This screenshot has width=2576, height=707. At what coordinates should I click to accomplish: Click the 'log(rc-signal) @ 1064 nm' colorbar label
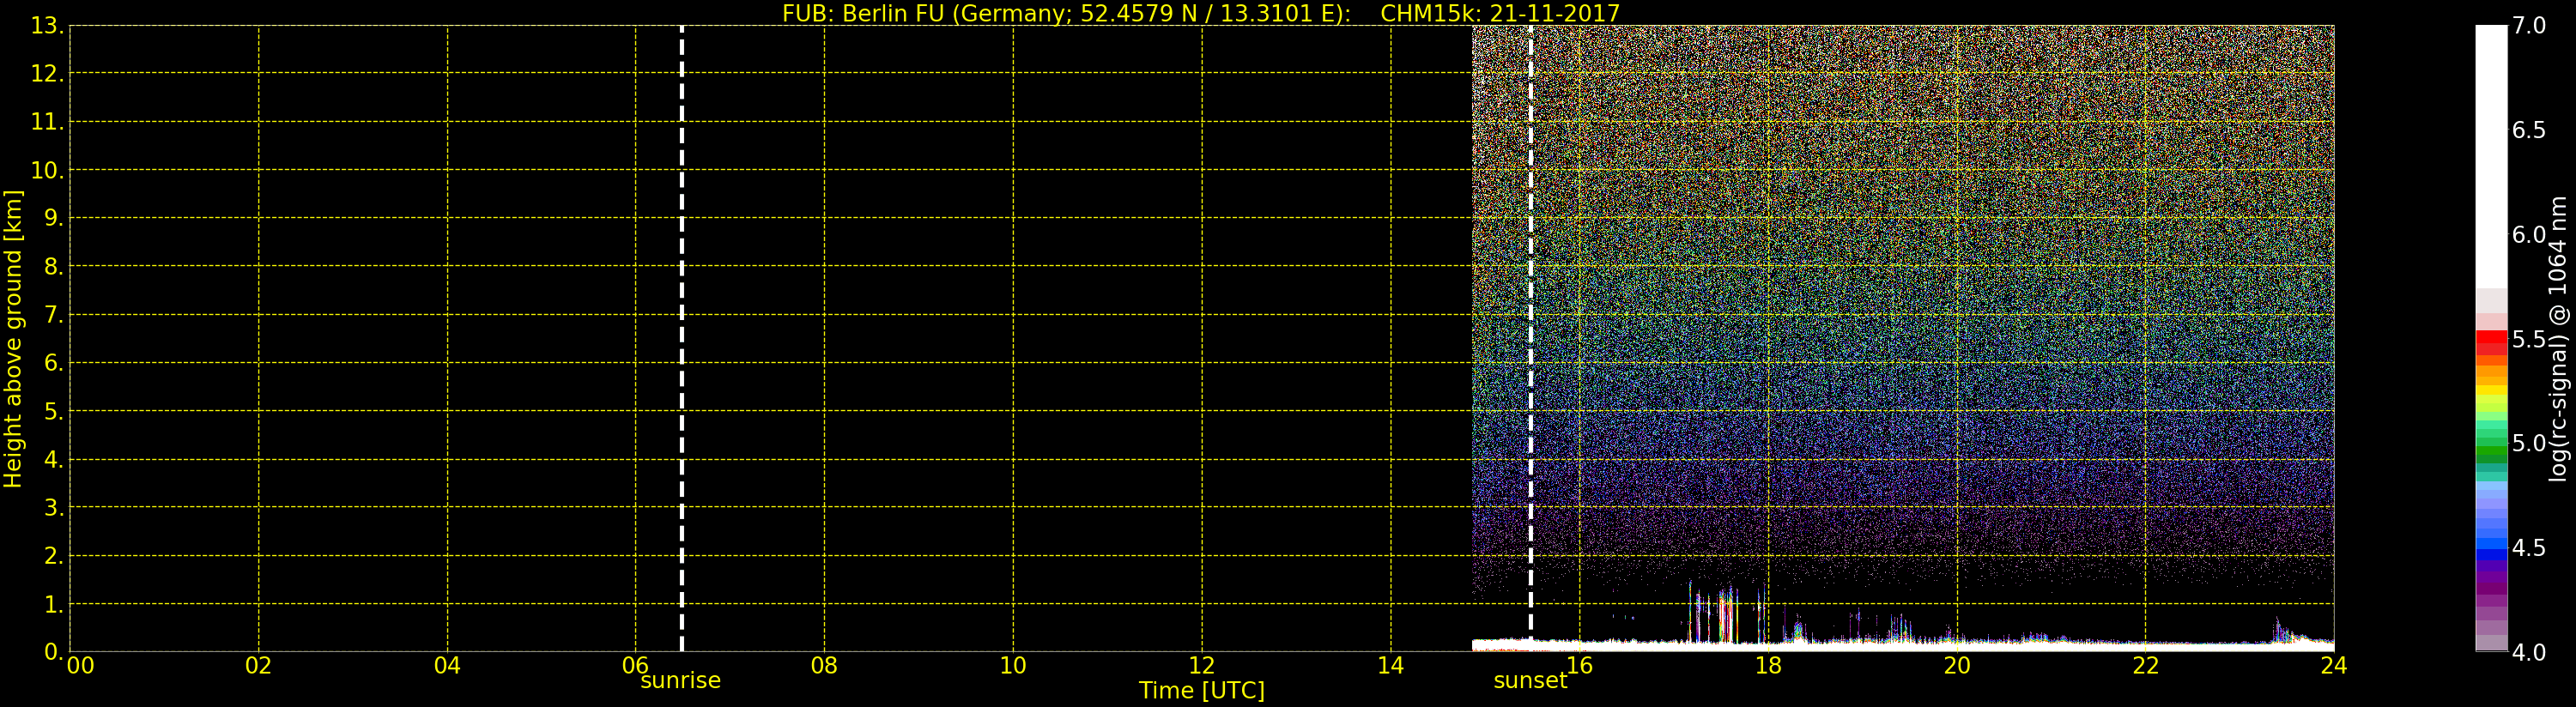pos(2558,338)
